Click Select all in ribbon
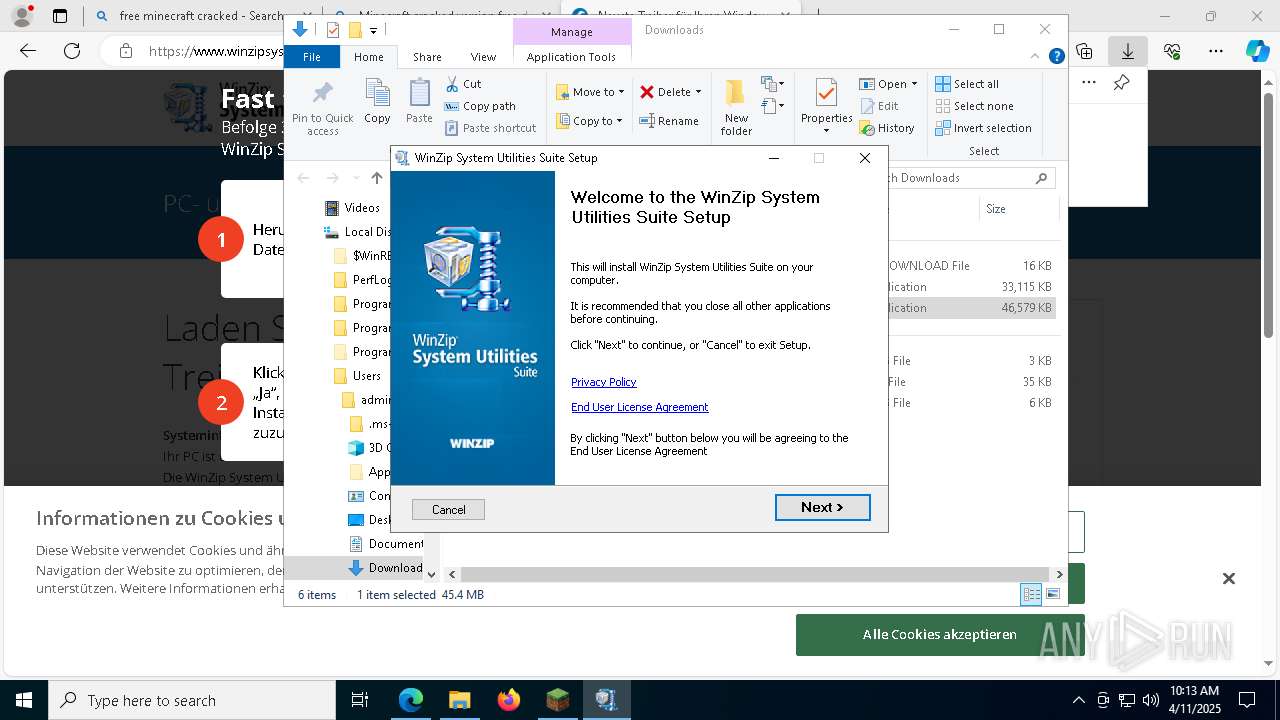The image size is (1280, 720). (967, 84)
